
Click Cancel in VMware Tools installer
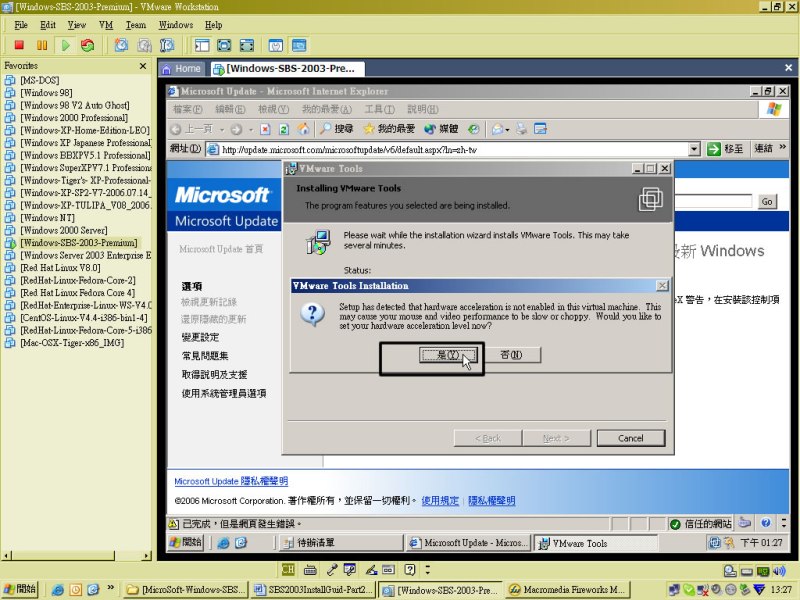(x=631, y=438)
